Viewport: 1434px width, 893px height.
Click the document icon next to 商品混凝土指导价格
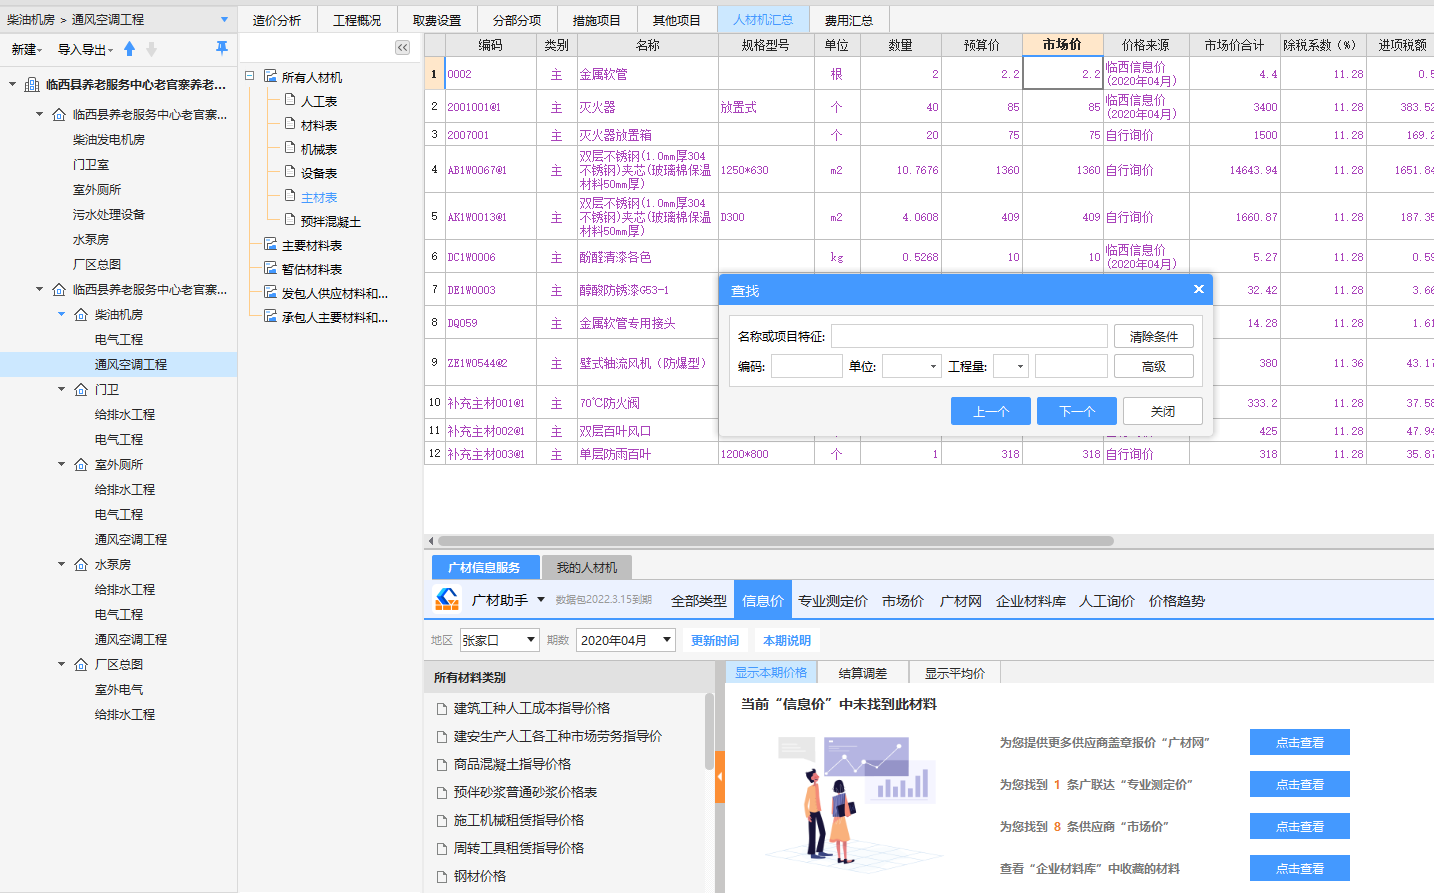click(442, 765)
